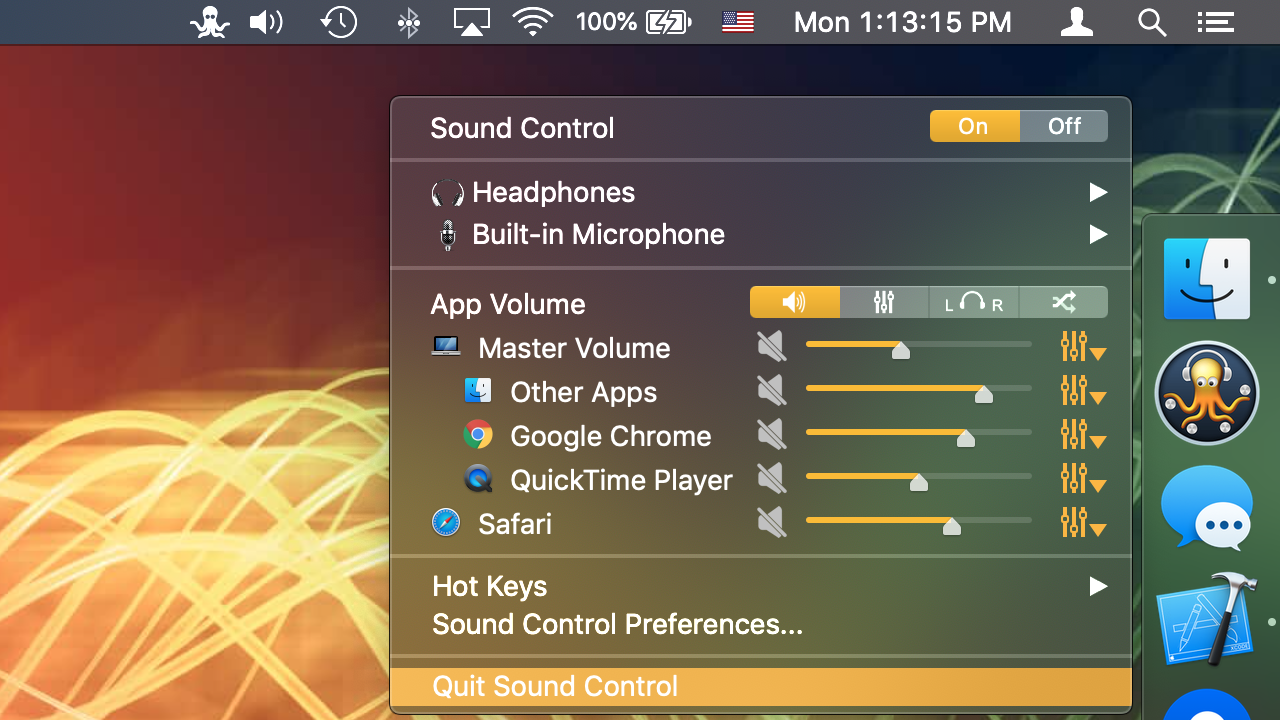The width and height of the screenshot is (1280, 720).
Task: Open the Time Machine menu bar icon
Action: coord(339,21)
